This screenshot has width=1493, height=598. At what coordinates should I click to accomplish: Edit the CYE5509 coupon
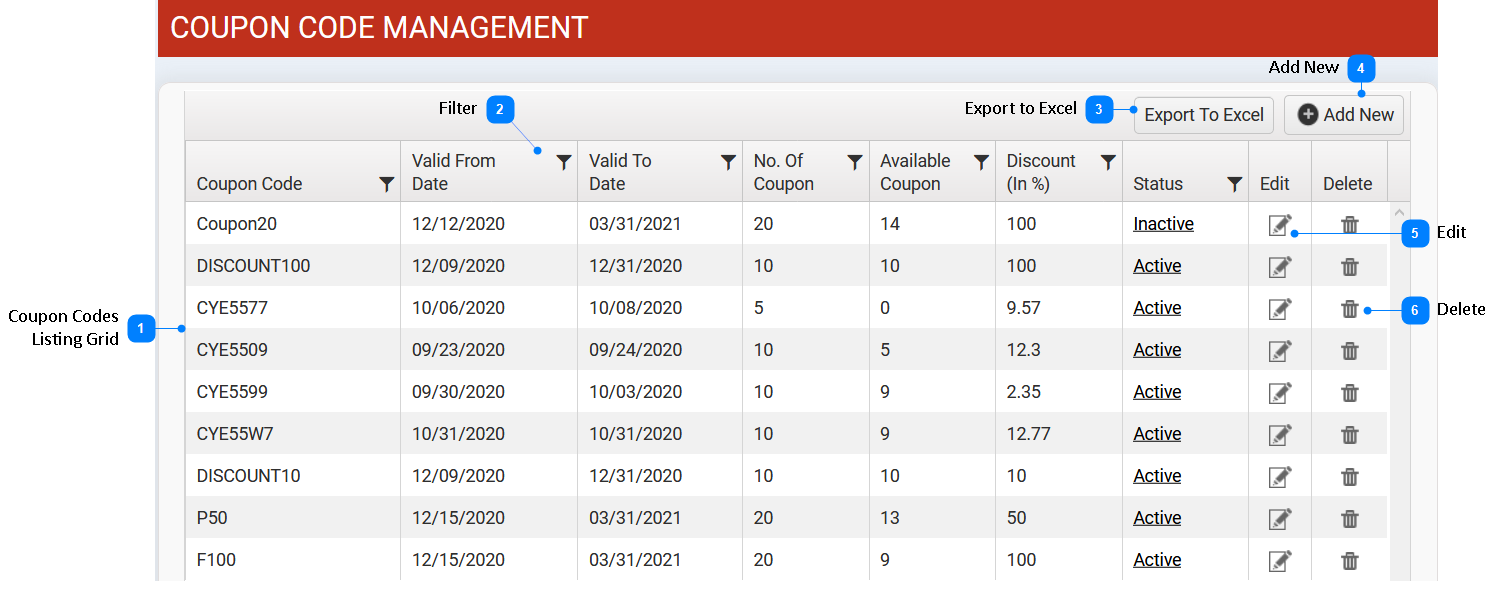pyautogui.click(x=1280, y=351)
